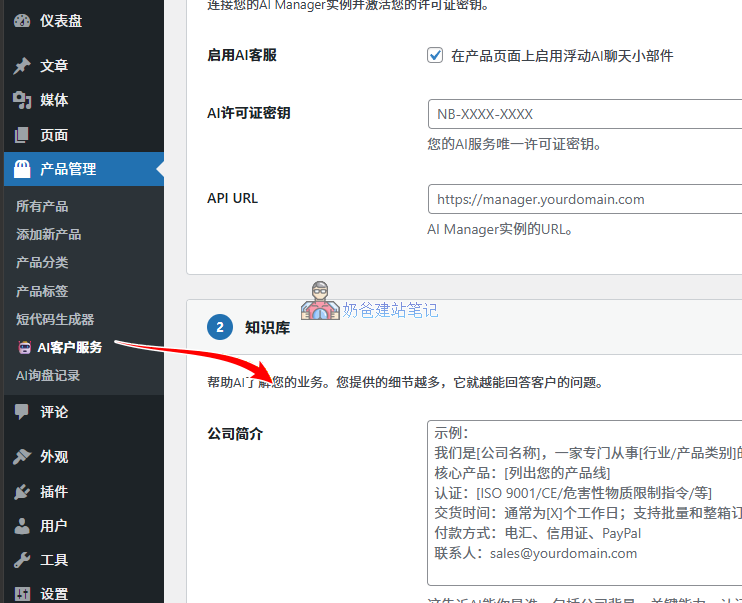Open 产品分类 submenu item

42,263
